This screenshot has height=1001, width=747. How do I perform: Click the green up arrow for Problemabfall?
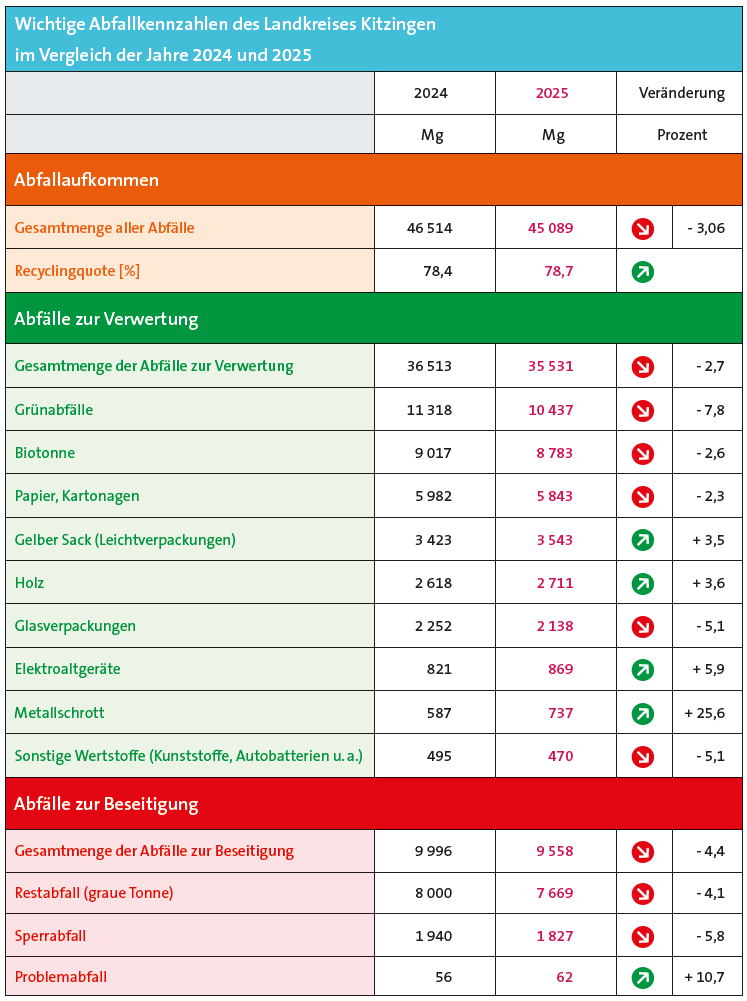[643, 977]
